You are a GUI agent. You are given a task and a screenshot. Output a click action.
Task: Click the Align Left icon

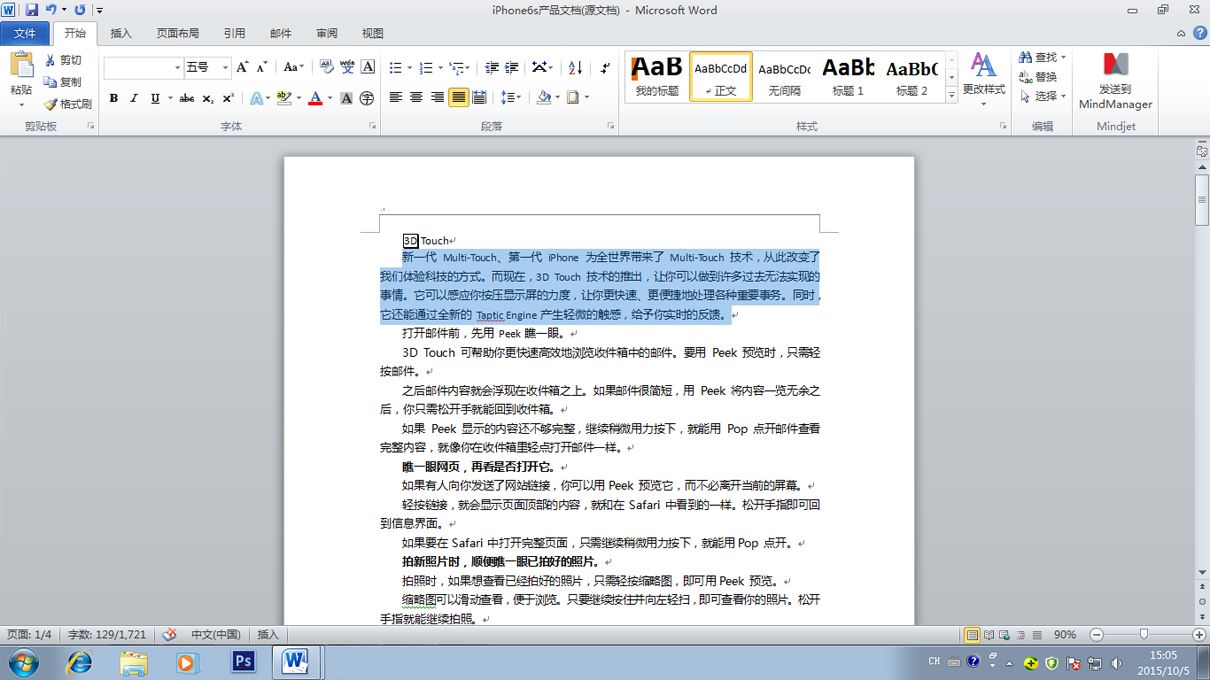[x=396, y=98]
